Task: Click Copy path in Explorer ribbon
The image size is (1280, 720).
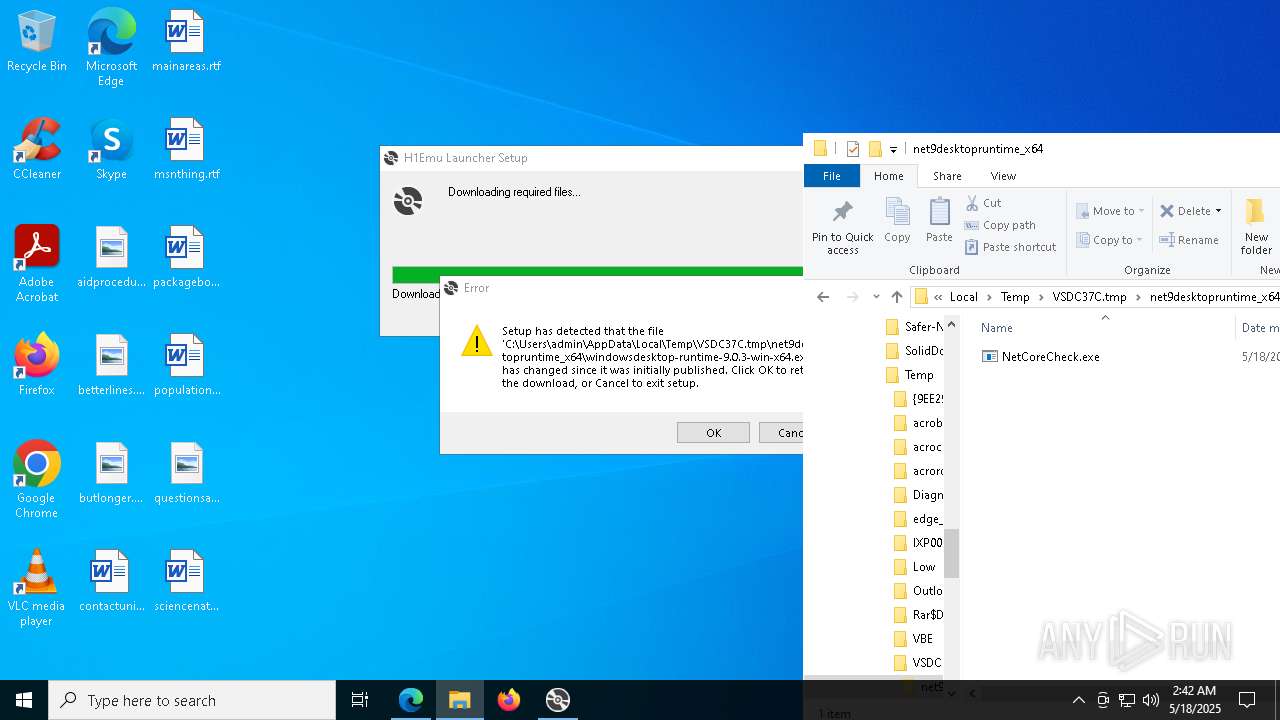Action: (1000, 225)
